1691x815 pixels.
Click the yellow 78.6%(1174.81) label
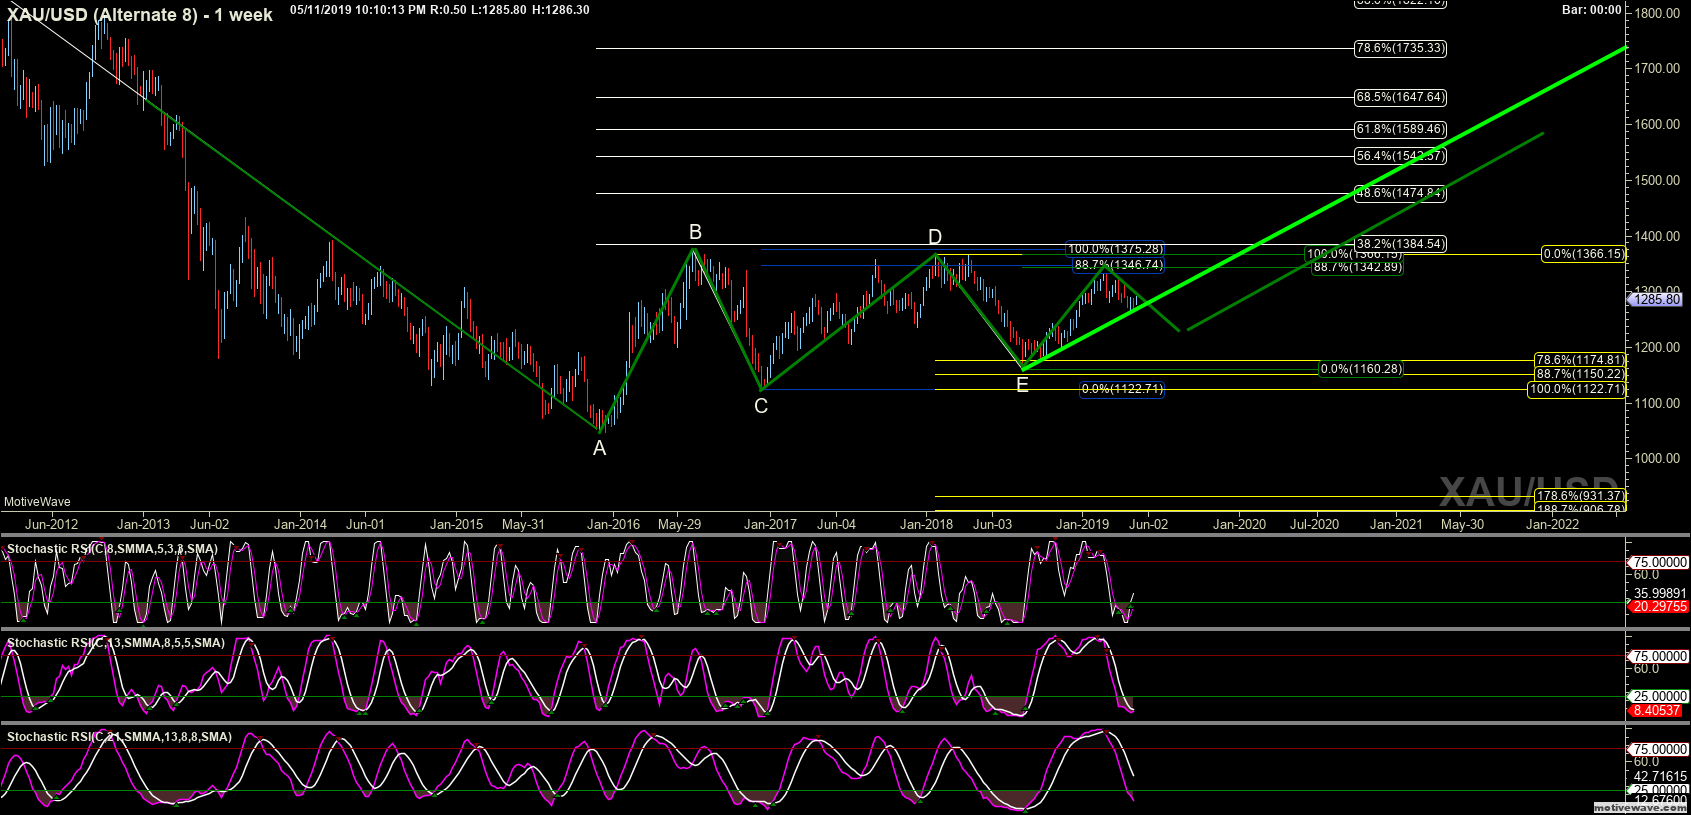[x=1580, y=360]
